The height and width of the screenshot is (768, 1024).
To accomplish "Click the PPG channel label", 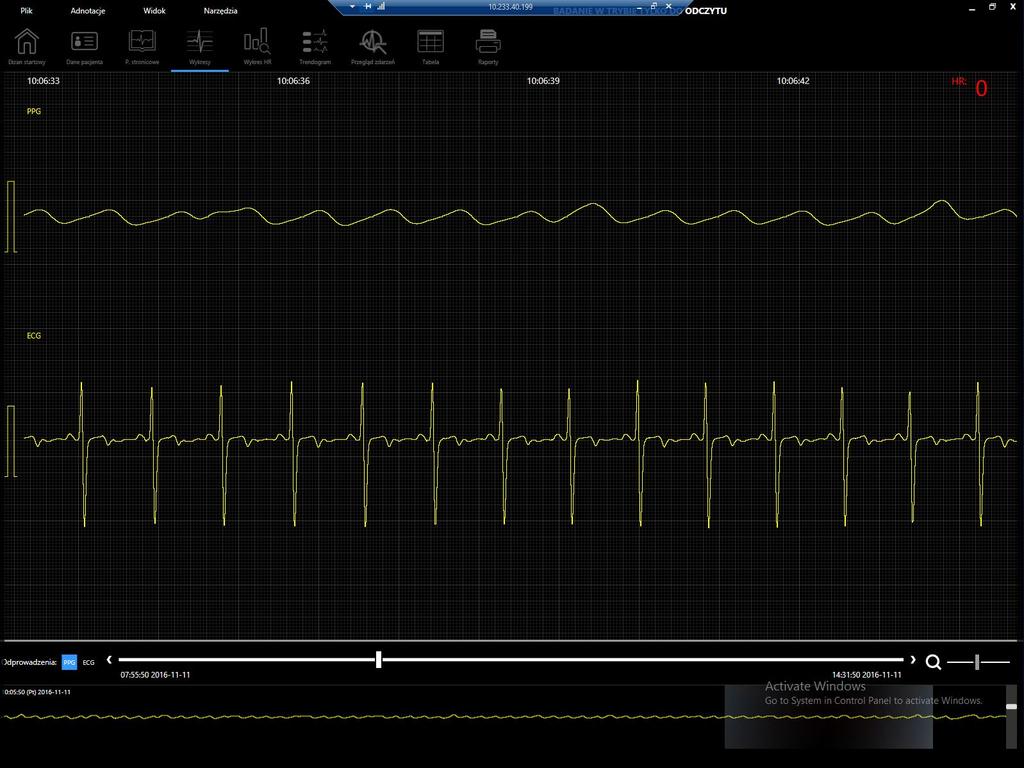I will click(33, 111).
